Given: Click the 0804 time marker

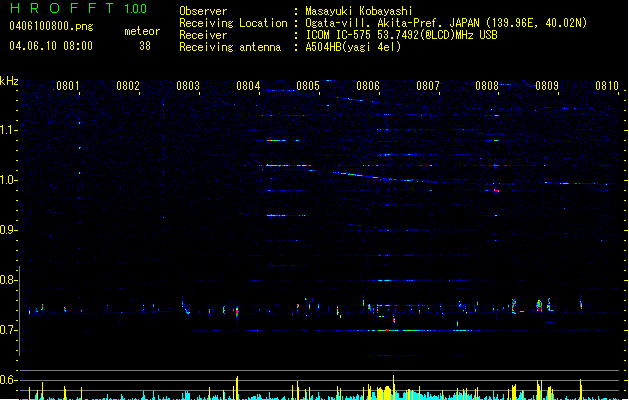Looking at the screenshot, I should pos(248,86).
